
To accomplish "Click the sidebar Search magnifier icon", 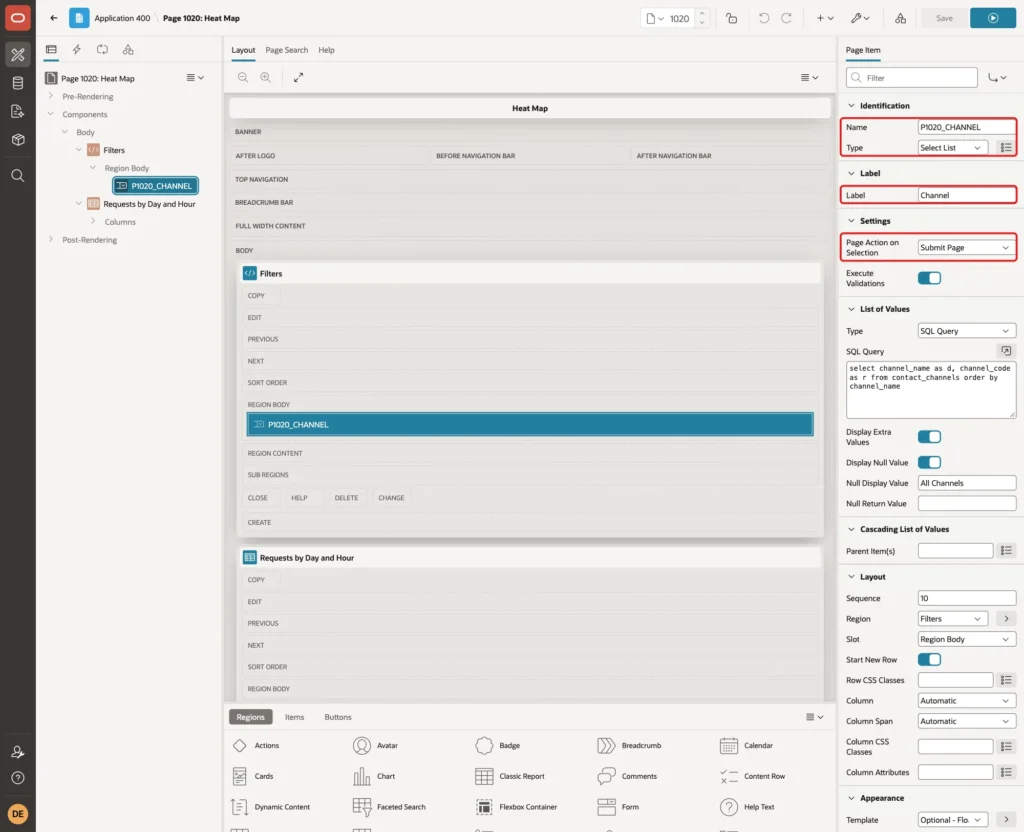I will [x=18, y=176].
